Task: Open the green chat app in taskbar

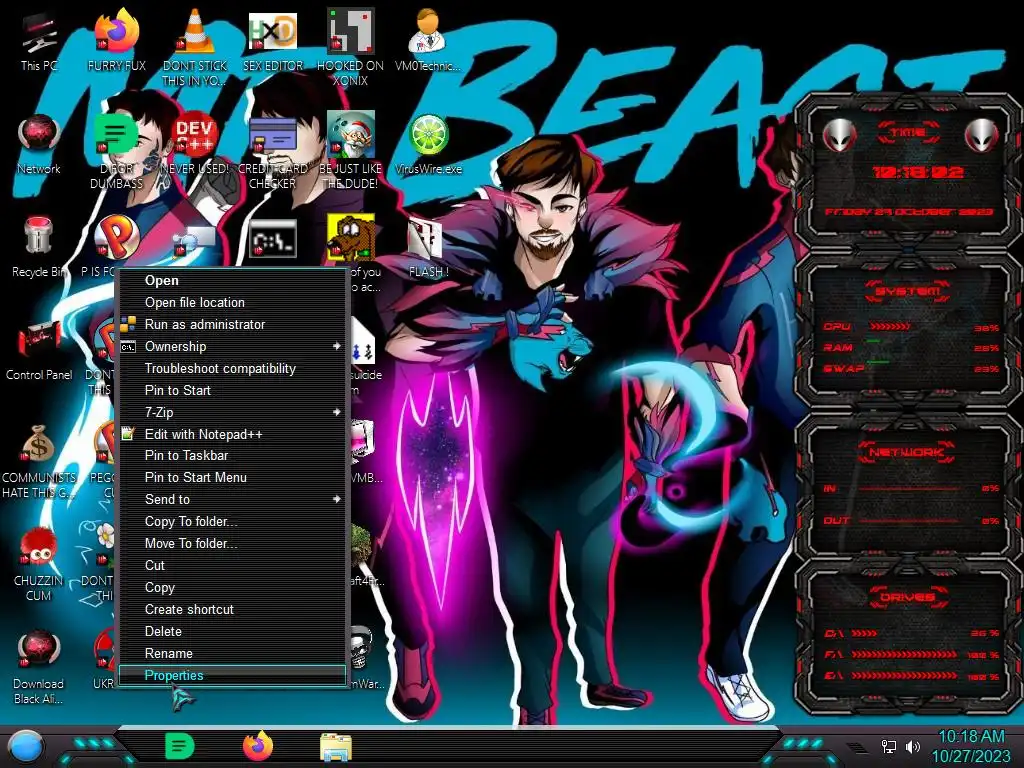Action: 180,746
